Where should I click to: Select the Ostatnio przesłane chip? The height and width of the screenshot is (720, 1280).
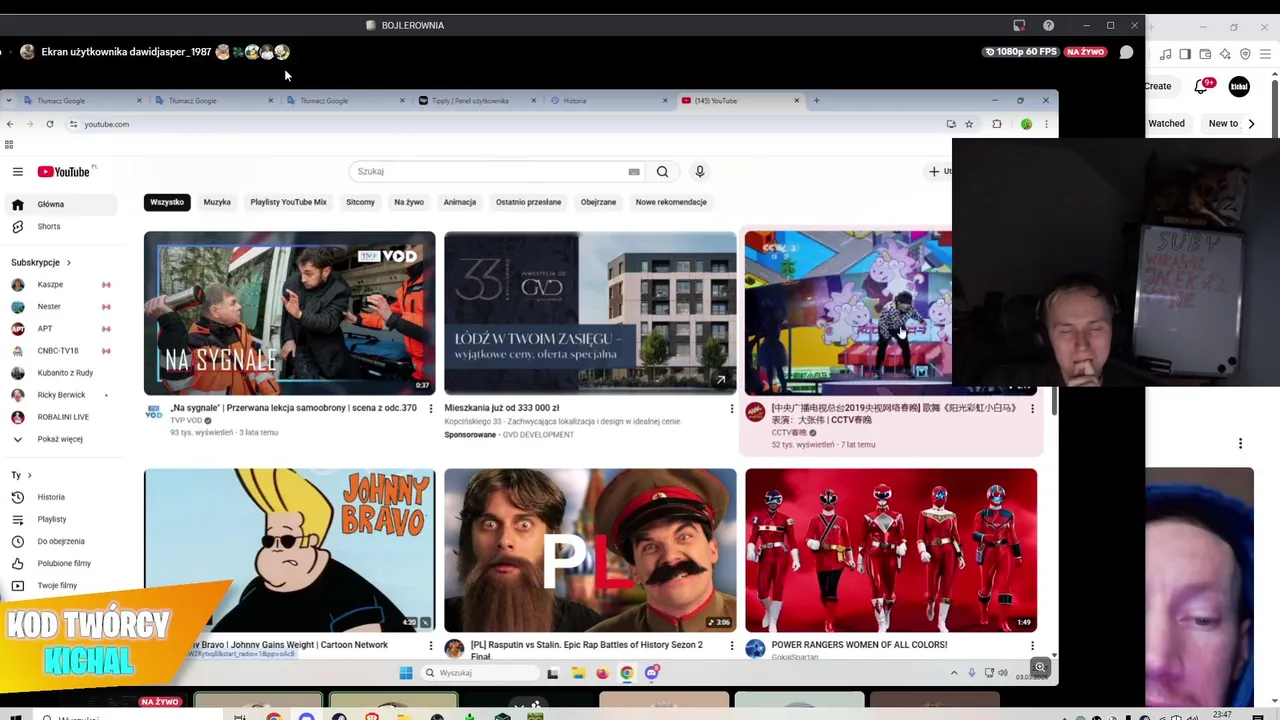528,202
